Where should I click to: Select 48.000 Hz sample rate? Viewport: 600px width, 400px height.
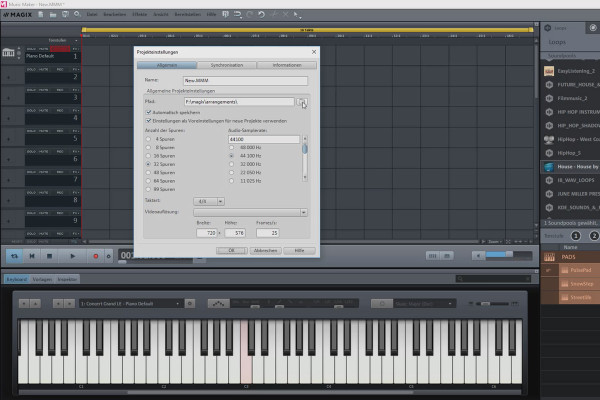coord(232,147)
